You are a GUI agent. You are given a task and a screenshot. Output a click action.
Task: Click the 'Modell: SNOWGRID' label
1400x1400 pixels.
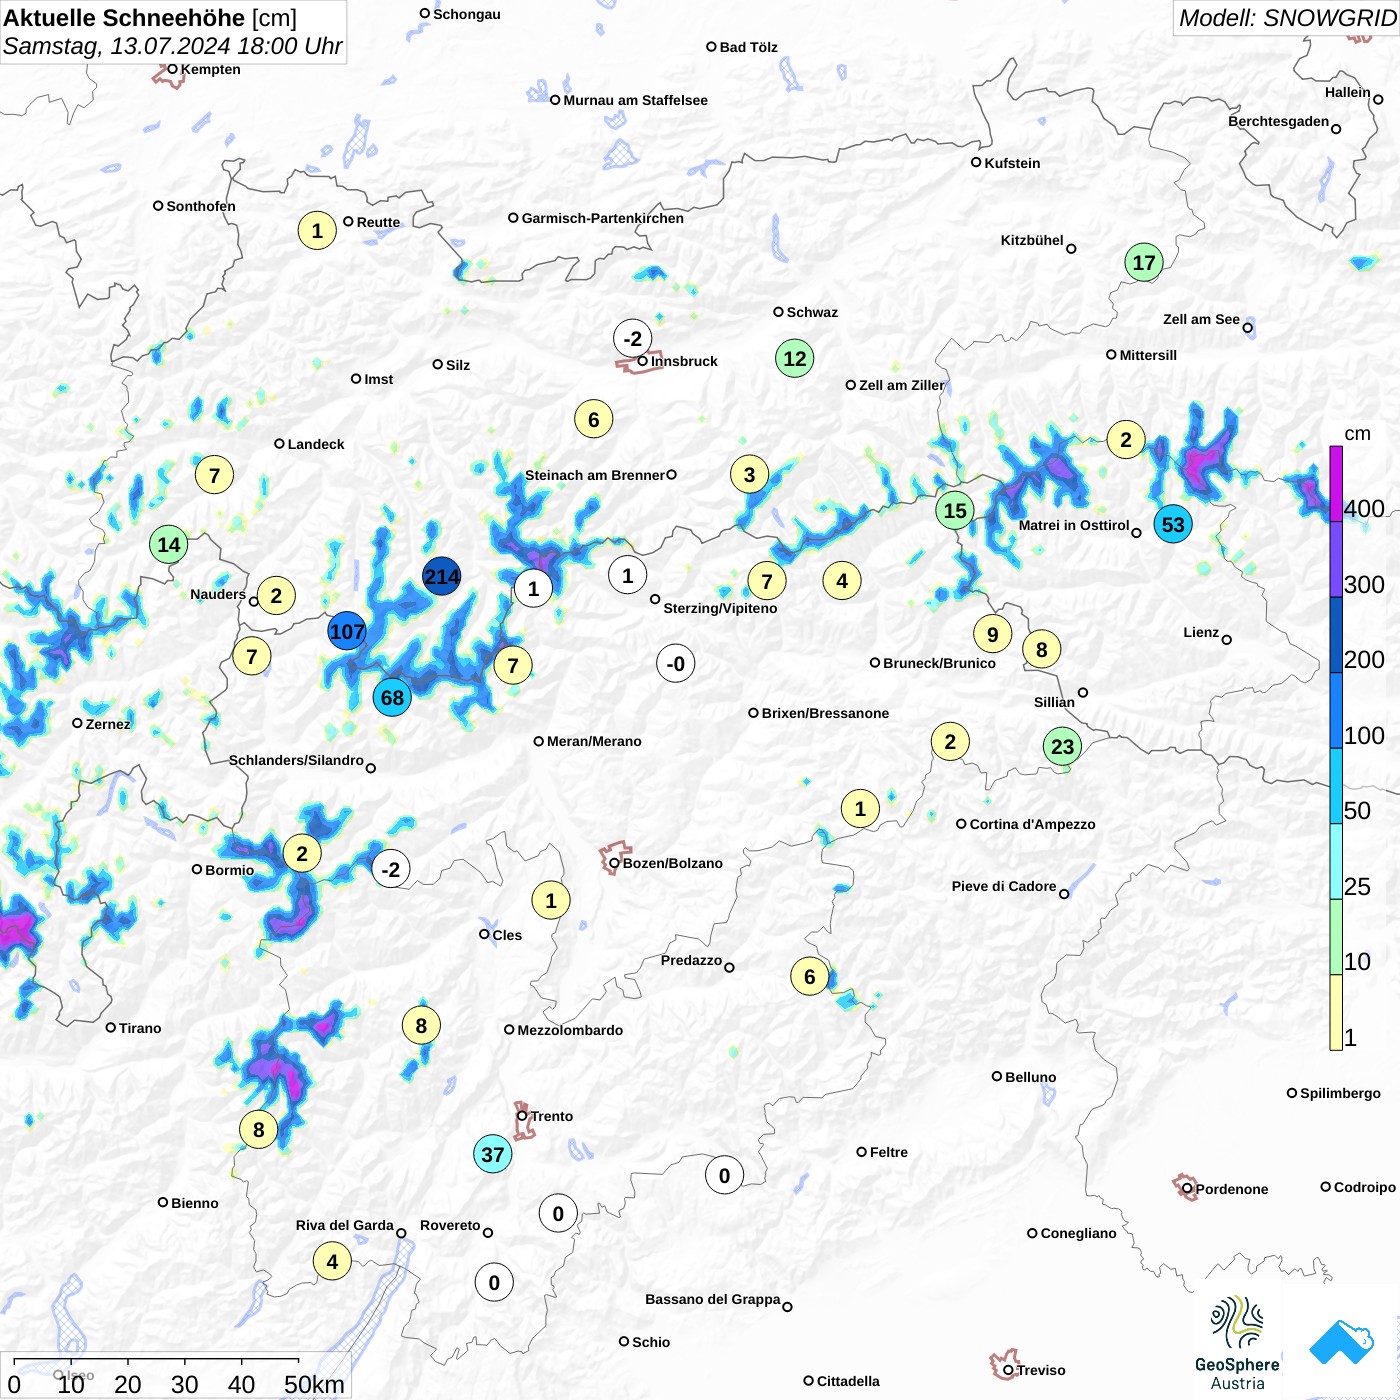pos(1287,18)
